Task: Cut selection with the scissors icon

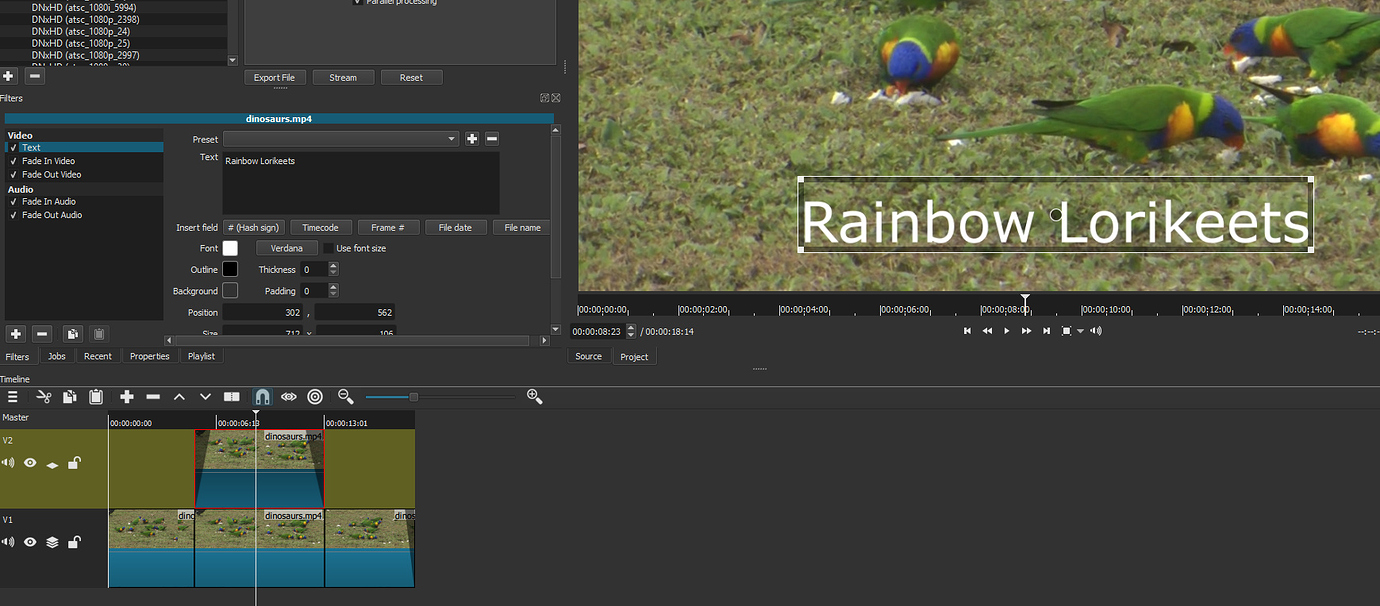Action: [43, 397]
